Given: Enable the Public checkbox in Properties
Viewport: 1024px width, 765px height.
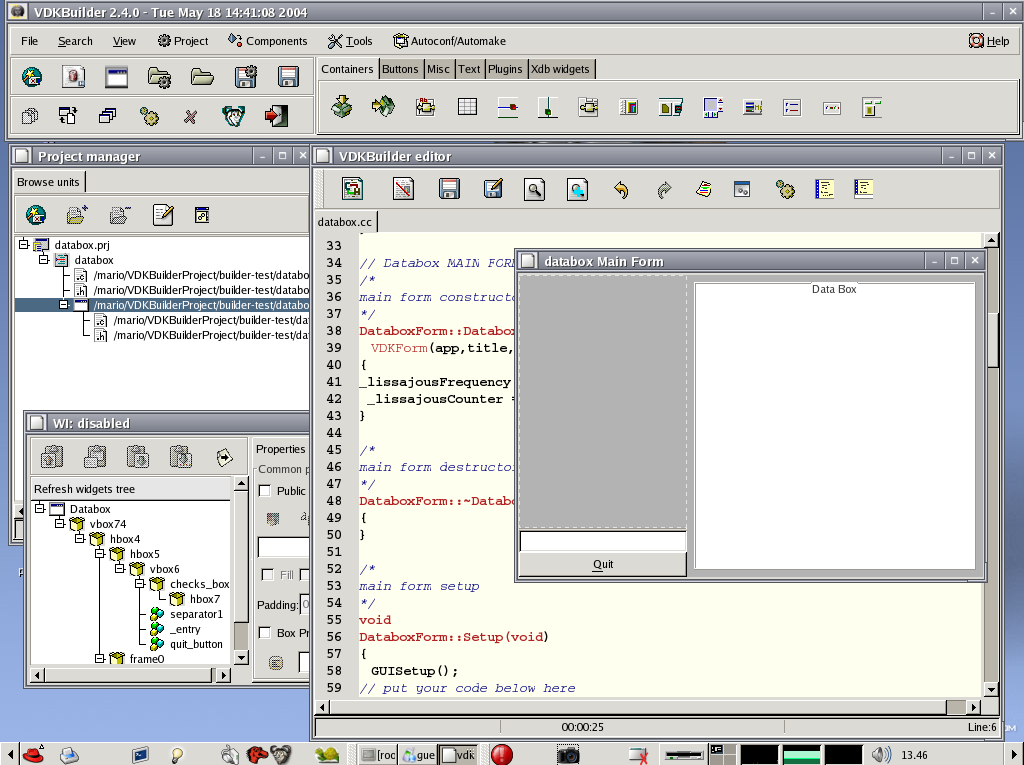Looking at the screenshot, I should coord(265,491).
